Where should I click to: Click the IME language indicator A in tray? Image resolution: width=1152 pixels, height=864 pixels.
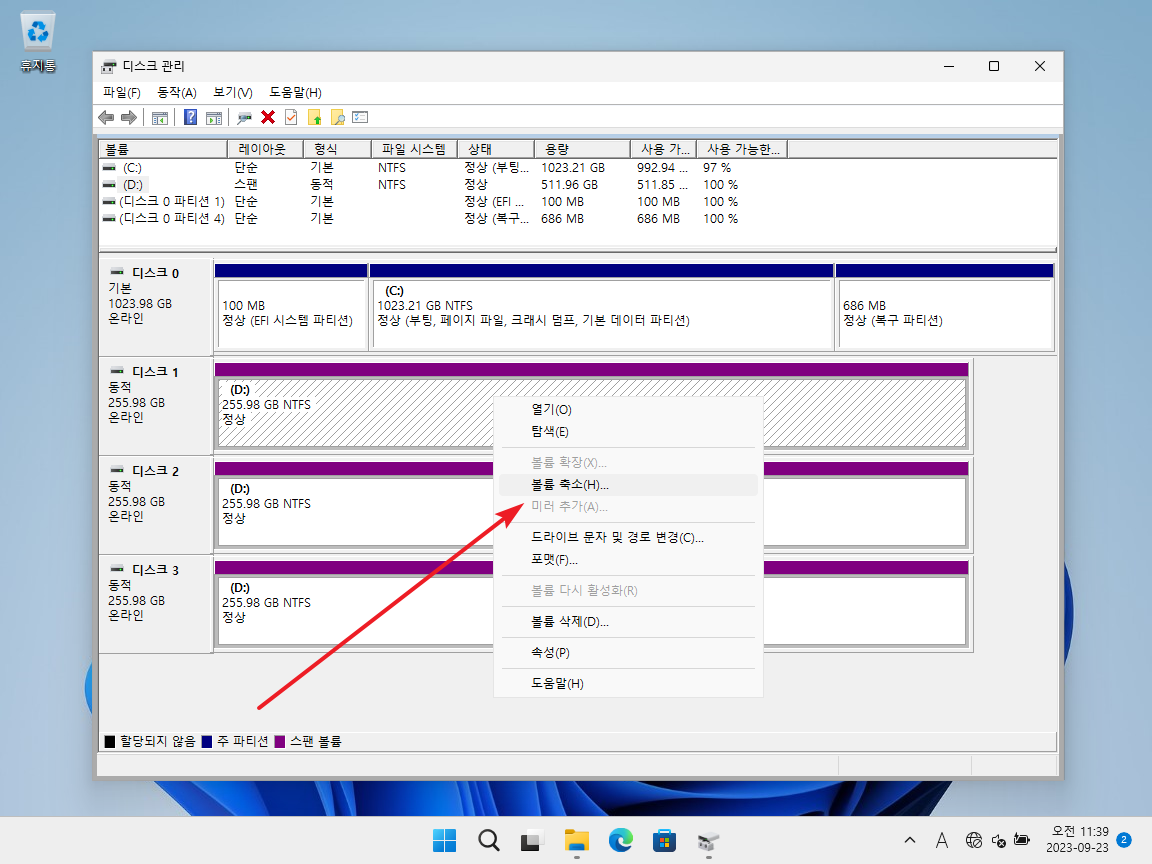click(x=942, y=840)
